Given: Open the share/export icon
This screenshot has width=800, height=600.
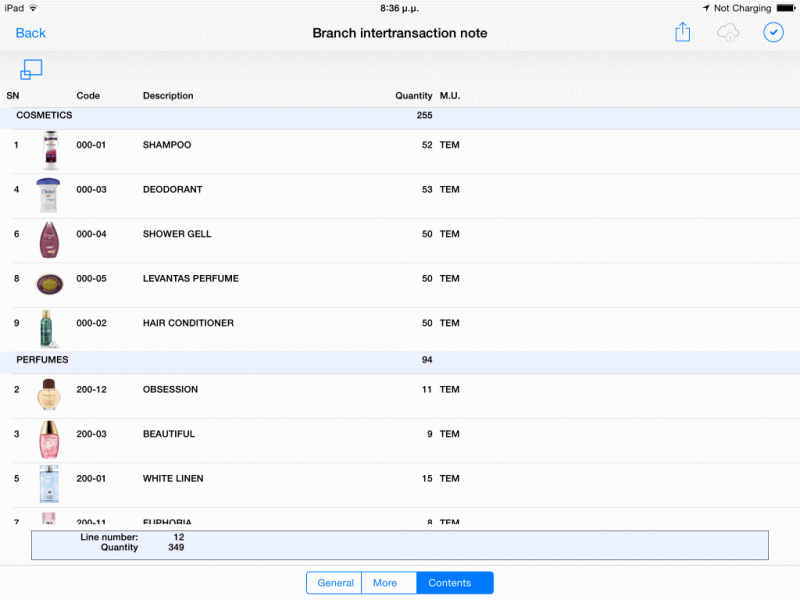Looking at the screenshot, I should click(682, 32).
